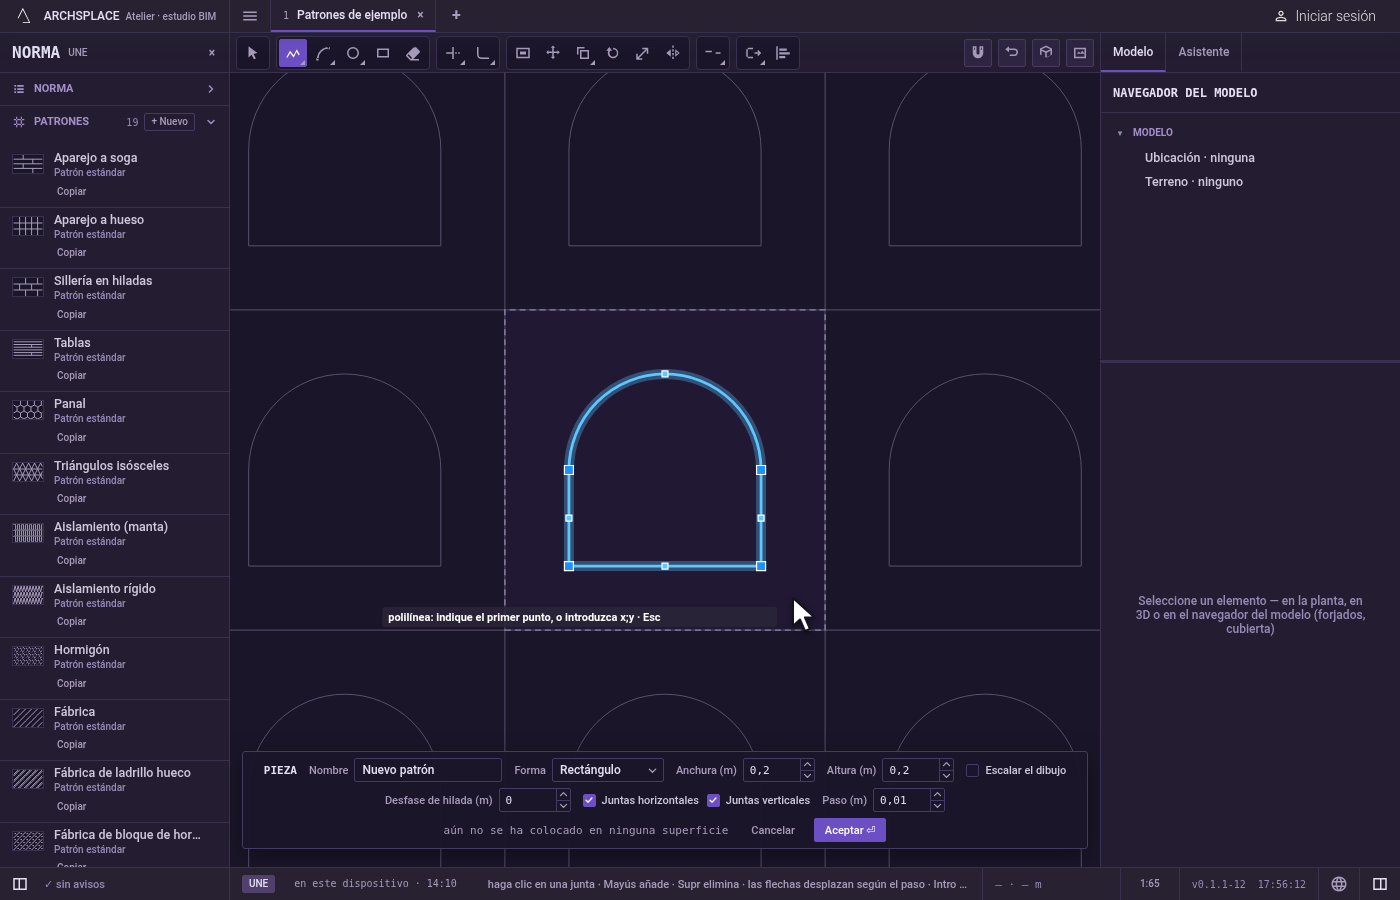
Task: Click the Desfase de hilada input
Action: [527, 800]
